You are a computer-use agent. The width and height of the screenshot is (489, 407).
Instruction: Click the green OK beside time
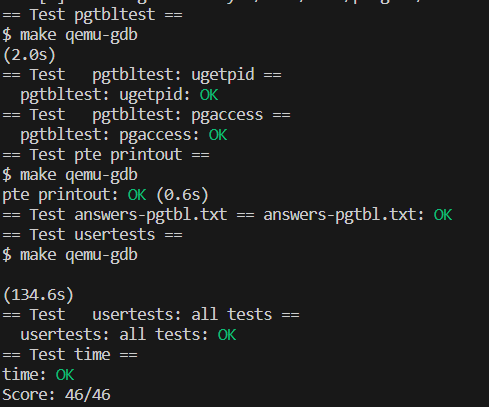[x=65, y=375]
